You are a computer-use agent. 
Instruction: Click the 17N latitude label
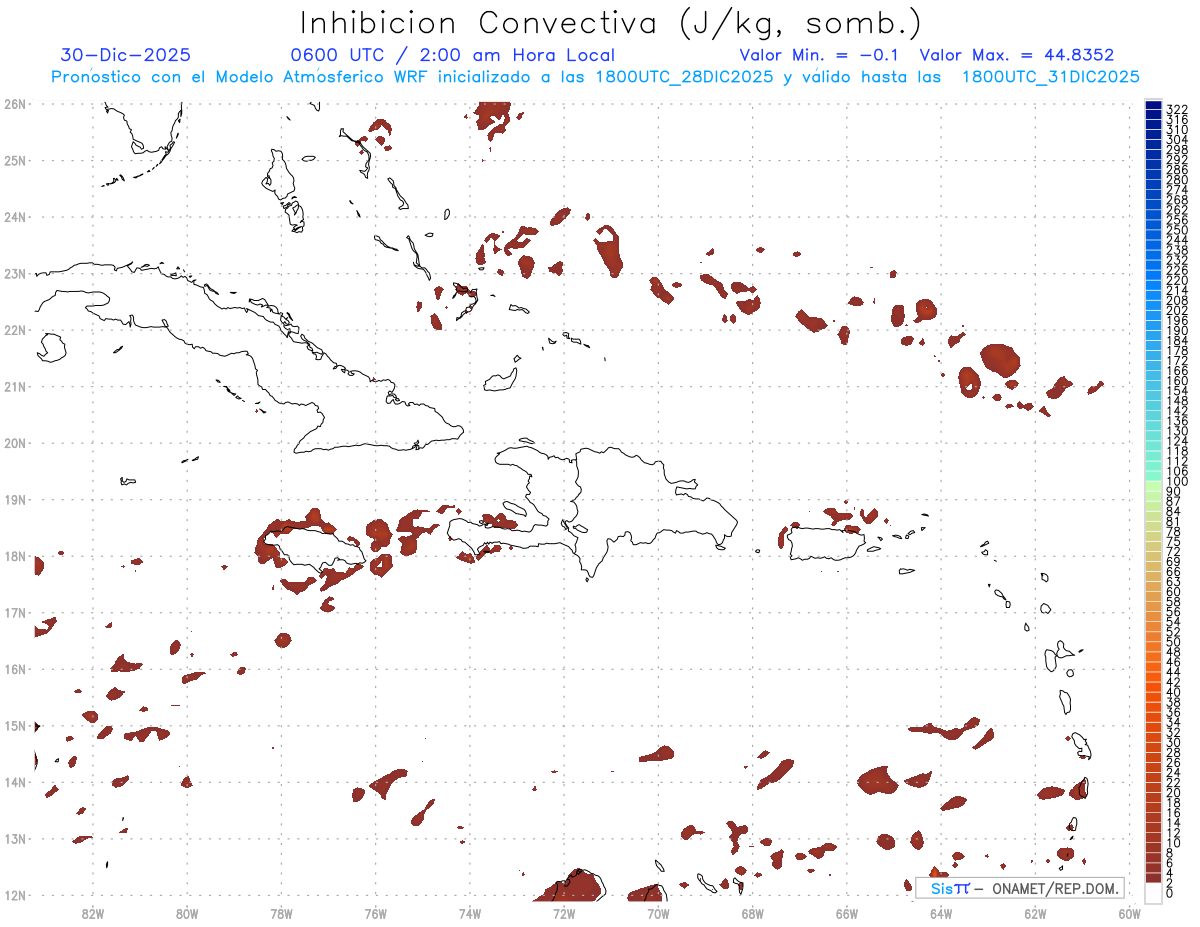pos(15,612)
